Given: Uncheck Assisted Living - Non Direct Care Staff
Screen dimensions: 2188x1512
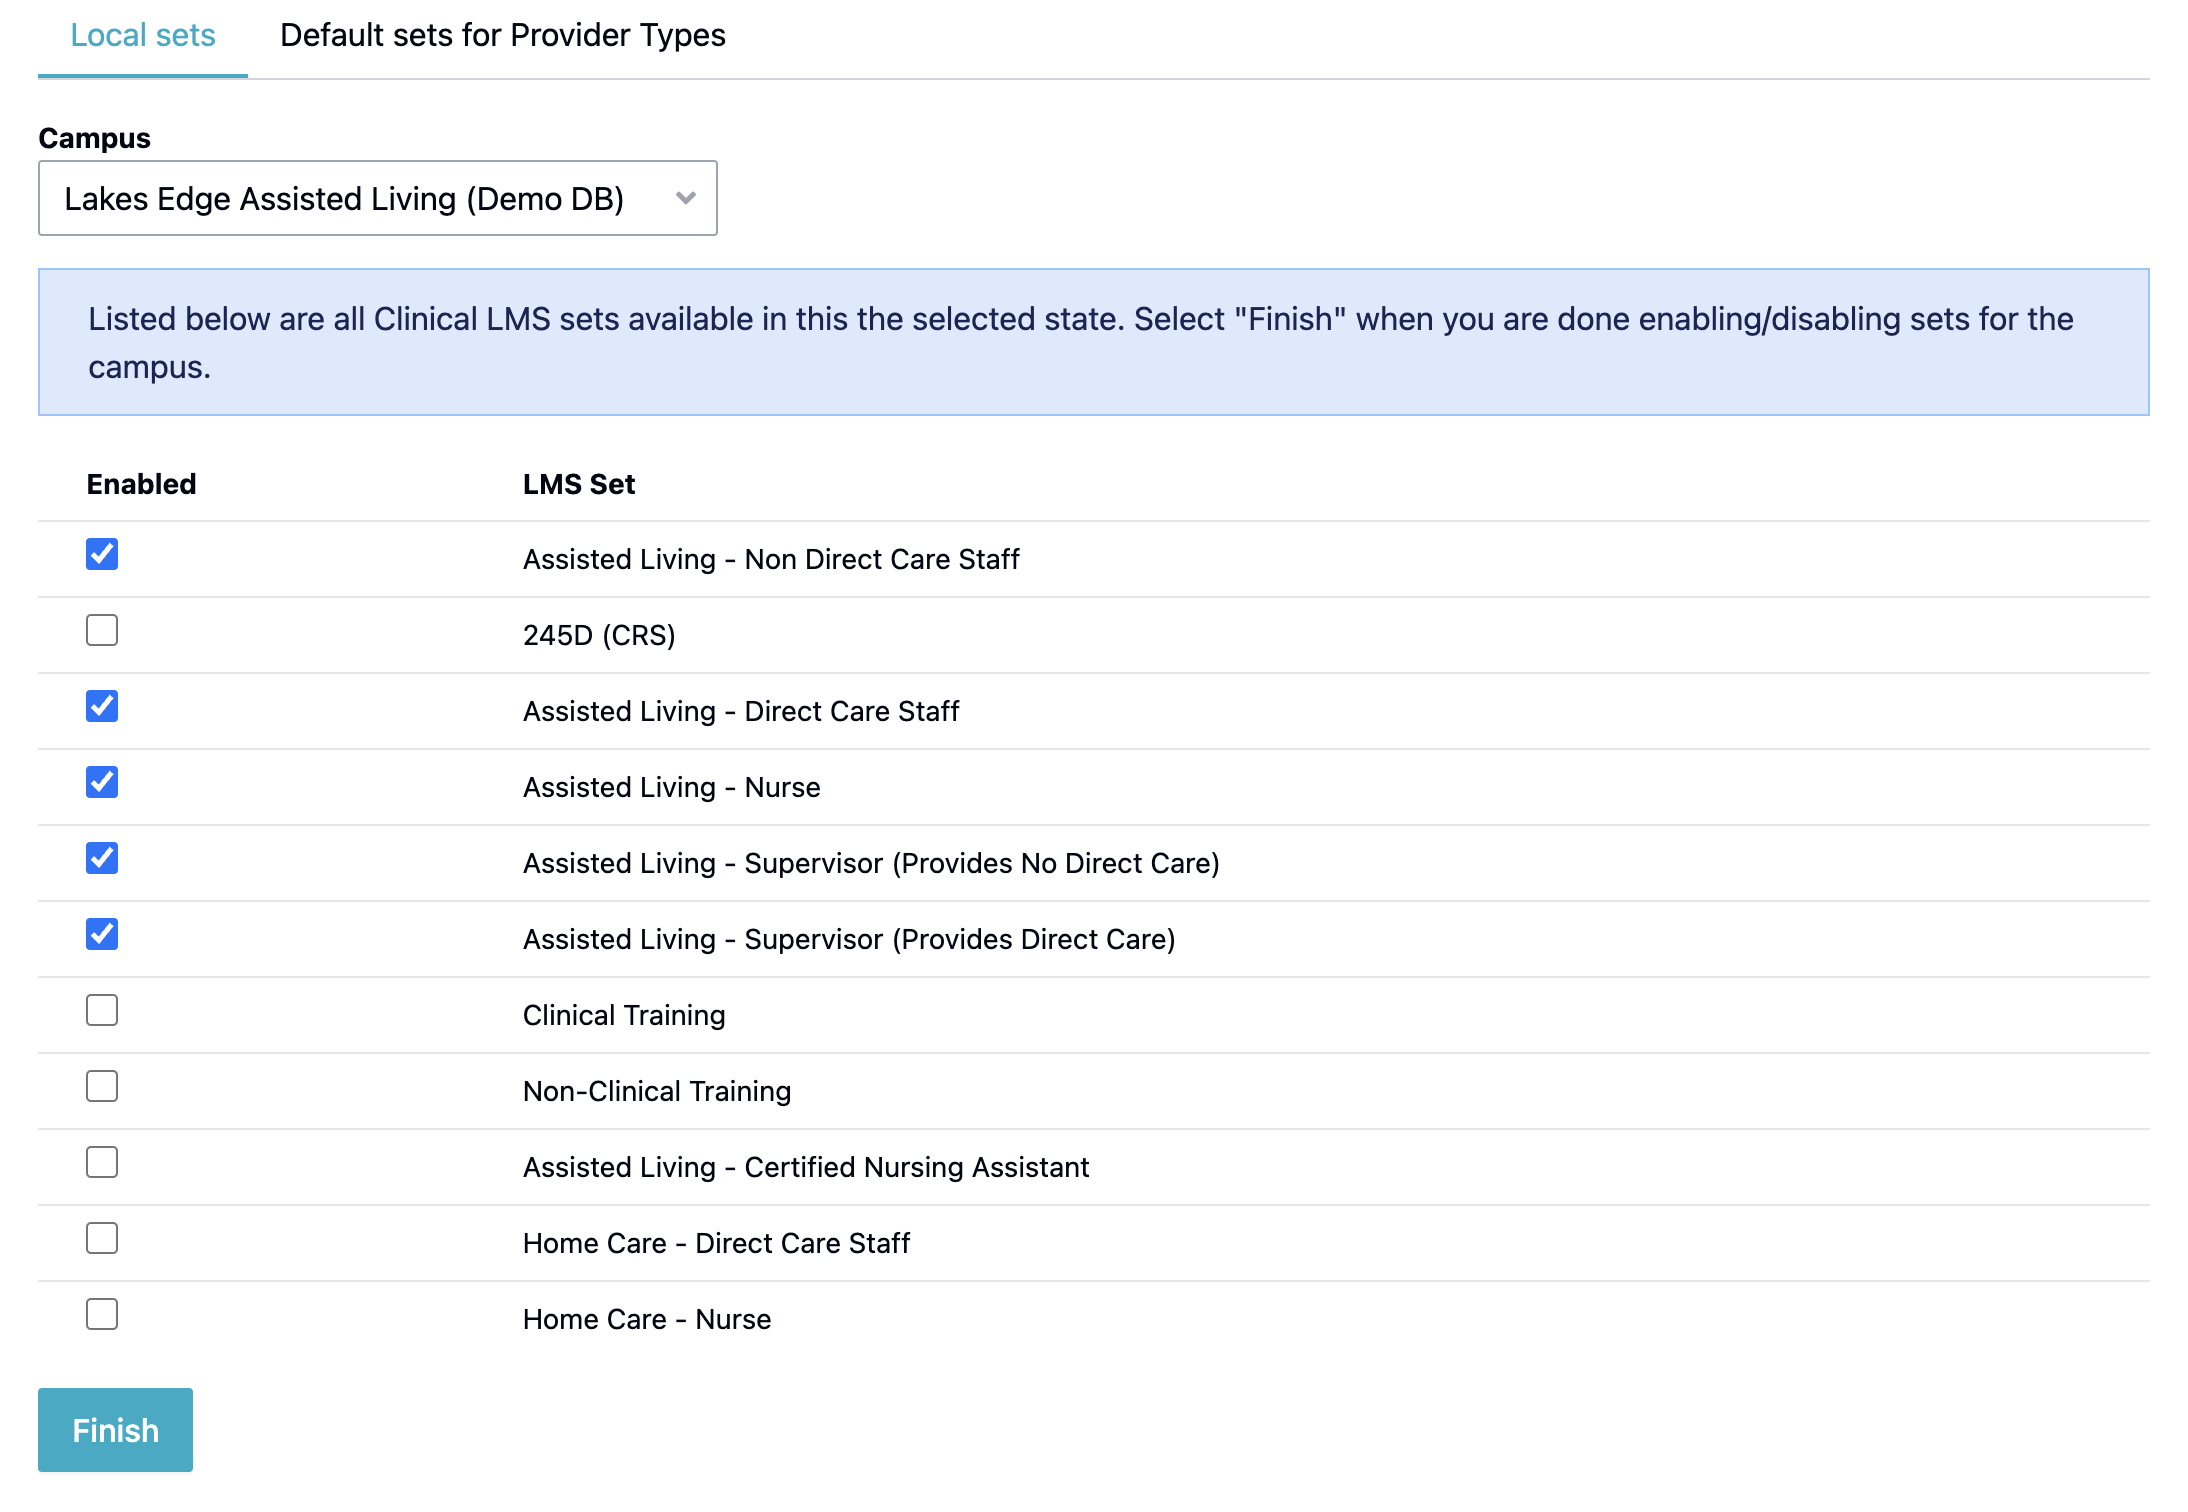Looking at the screenshot, I should (102, 554).
